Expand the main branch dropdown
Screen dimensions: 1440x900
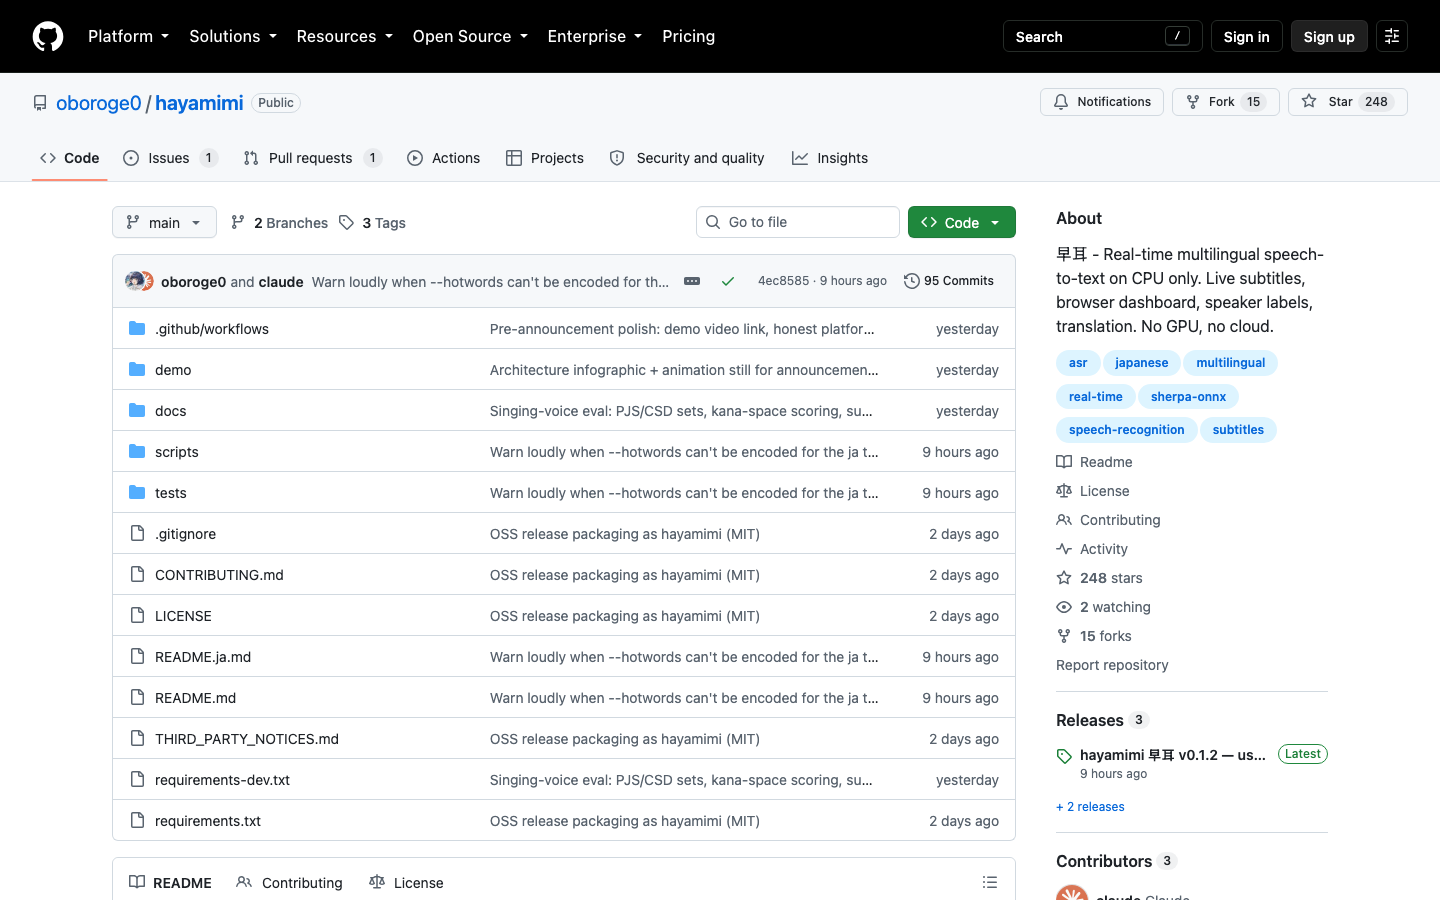coord(164,222)
